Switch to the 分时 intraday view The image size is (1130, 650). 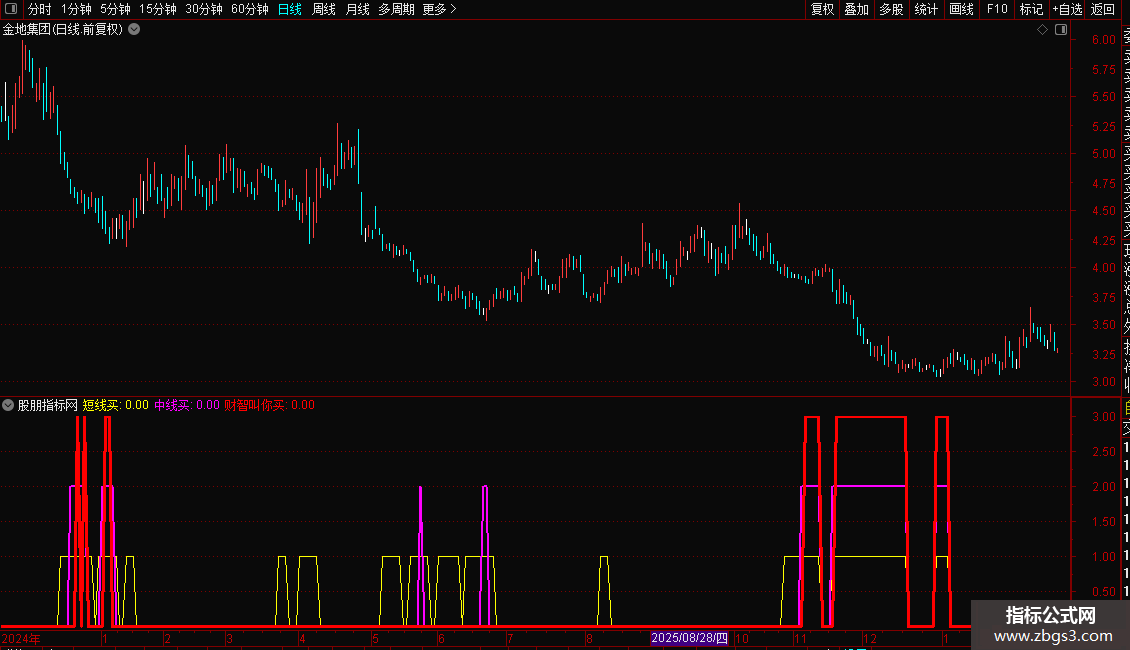click(x=40, y=9)
